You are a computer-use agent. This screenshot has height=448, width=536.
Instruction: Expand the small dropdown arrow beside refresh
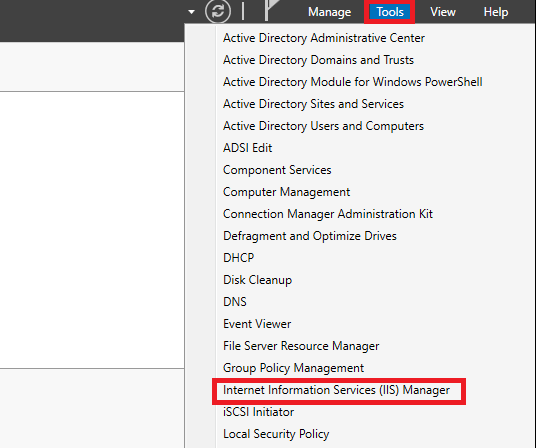point(191,12)
